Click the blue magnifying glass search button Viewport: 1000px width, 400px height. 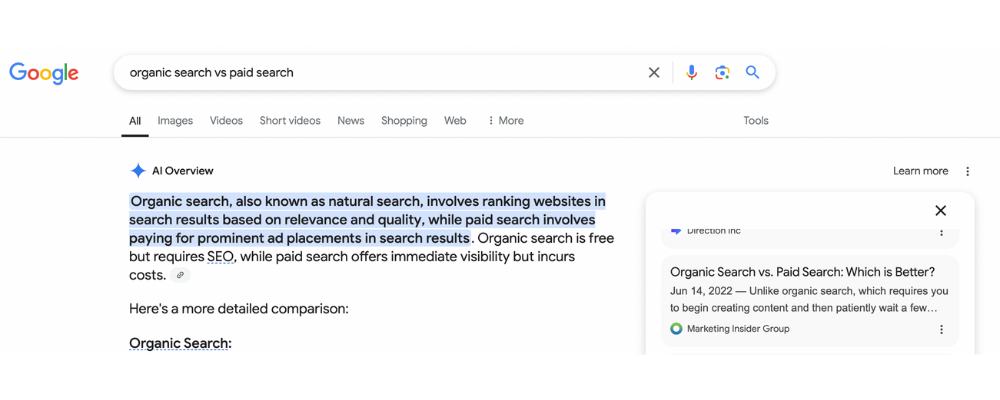[x=753, y=72]
